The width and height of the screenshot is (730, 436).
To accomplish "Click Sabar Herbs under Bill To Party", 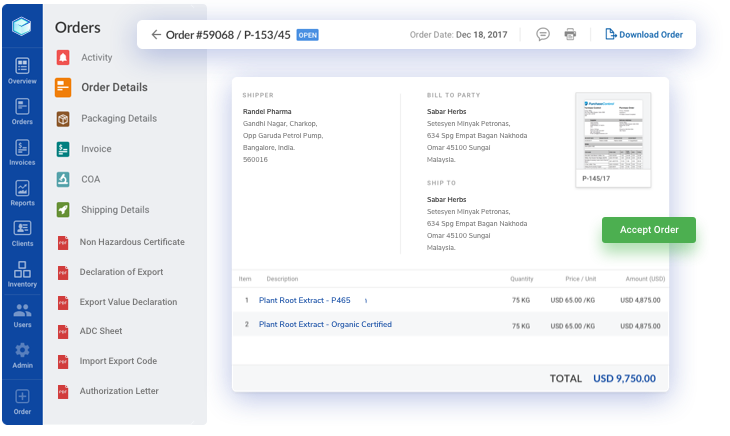I will (446, 112).
